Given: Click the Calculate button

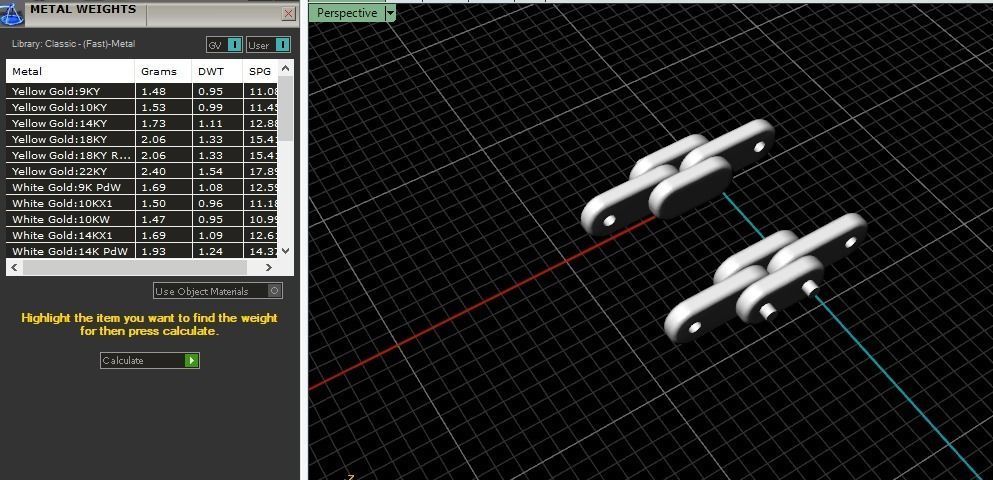Looking at the screenshot, I should (149, 360).
